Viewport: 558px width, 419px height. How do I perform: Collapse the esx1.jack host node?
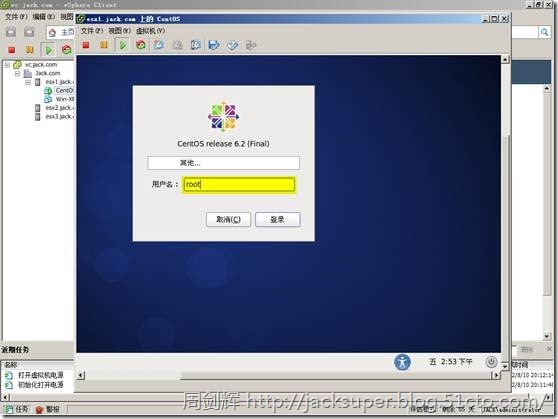(28, 82)
